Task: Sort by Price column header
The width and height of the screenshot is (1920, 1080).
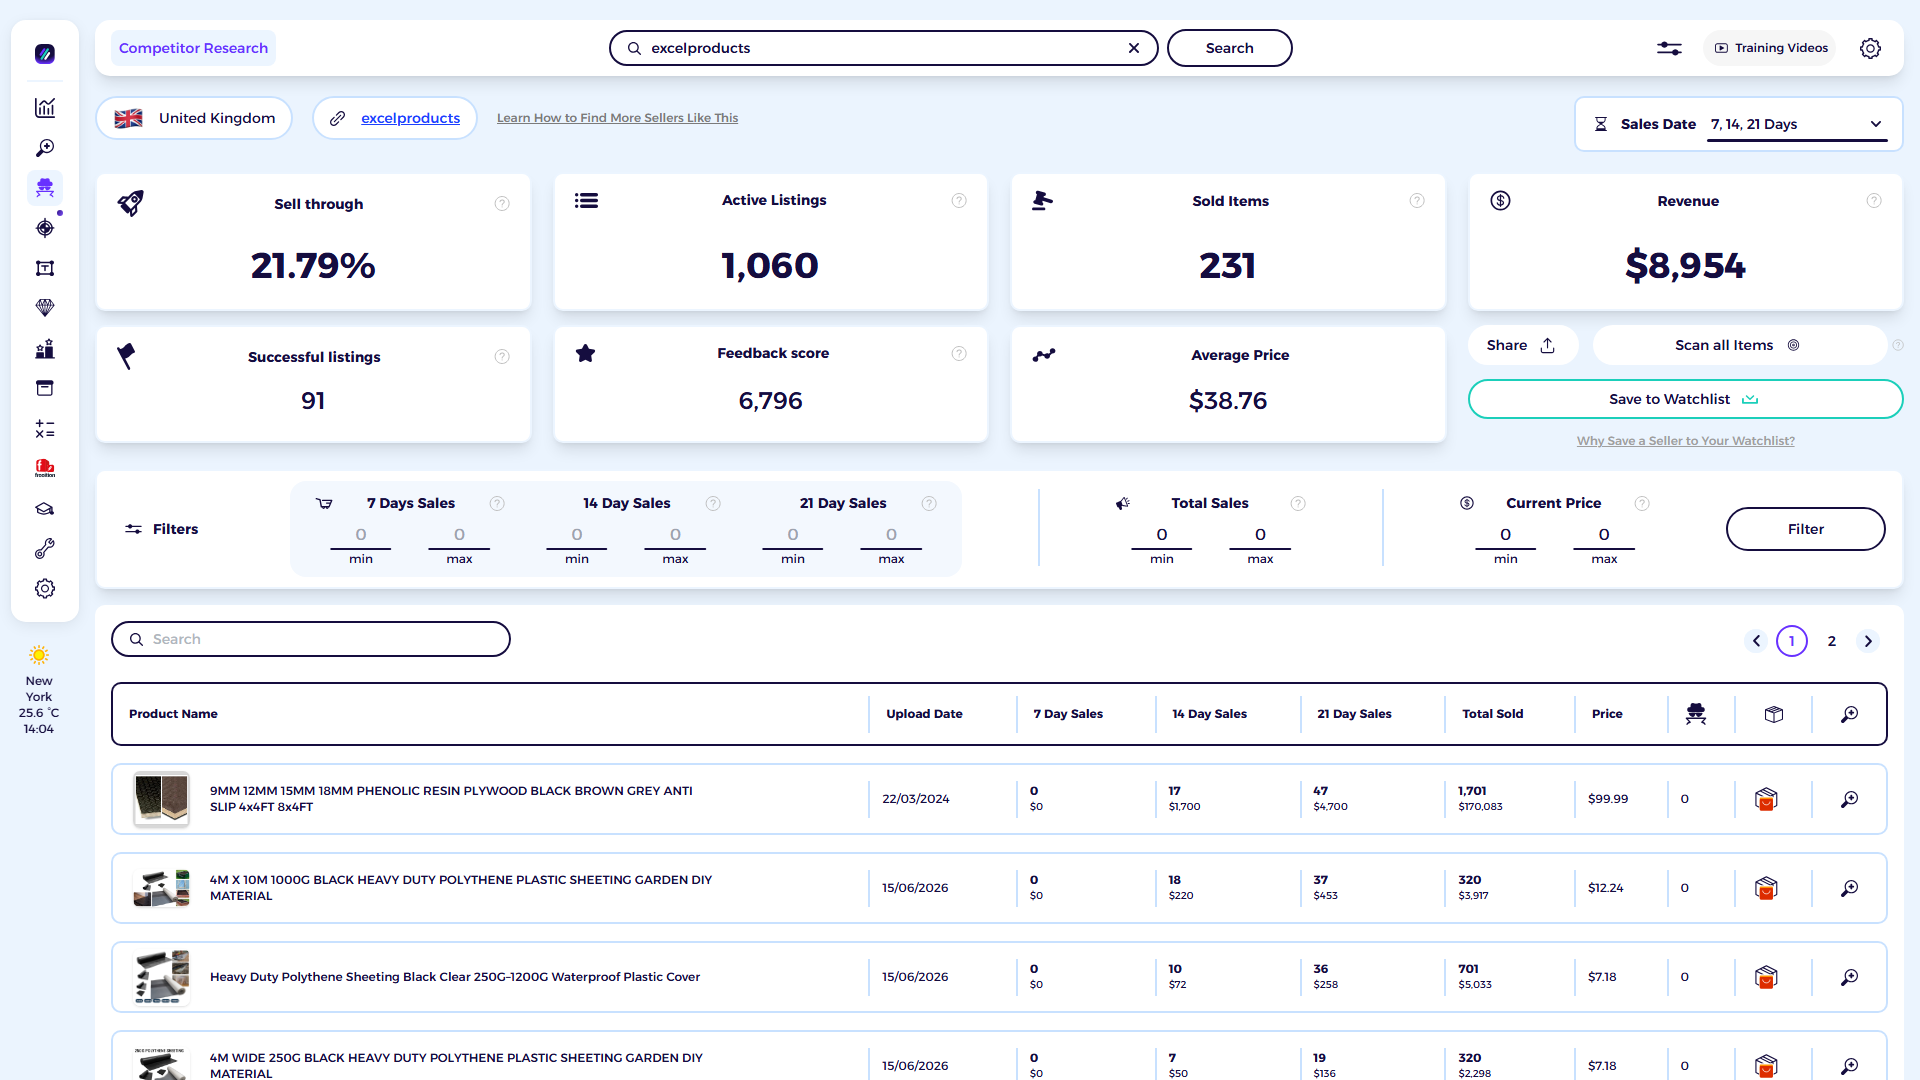Action: tap(1607, 714)
